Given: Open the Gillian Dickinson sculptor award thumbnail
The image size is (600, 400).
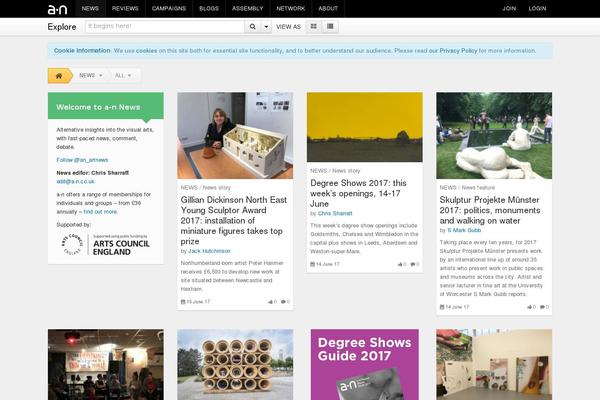Looking at the screenshot, I should (x=235, y=135).
